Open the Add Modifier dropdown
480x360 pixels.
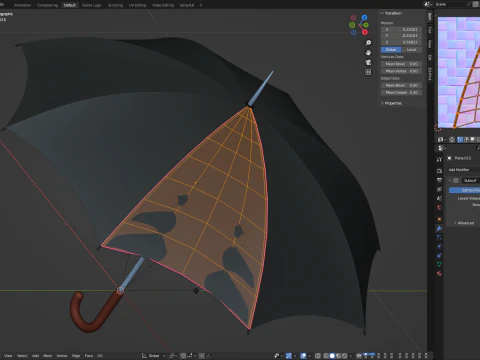pos(463,170)
